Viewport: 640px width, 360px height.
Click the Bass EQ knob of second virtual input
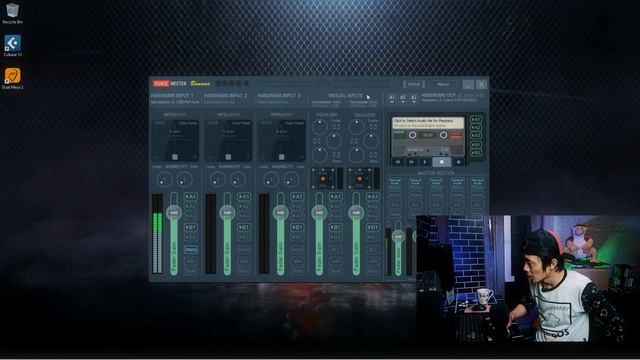(x=356, y=155)
